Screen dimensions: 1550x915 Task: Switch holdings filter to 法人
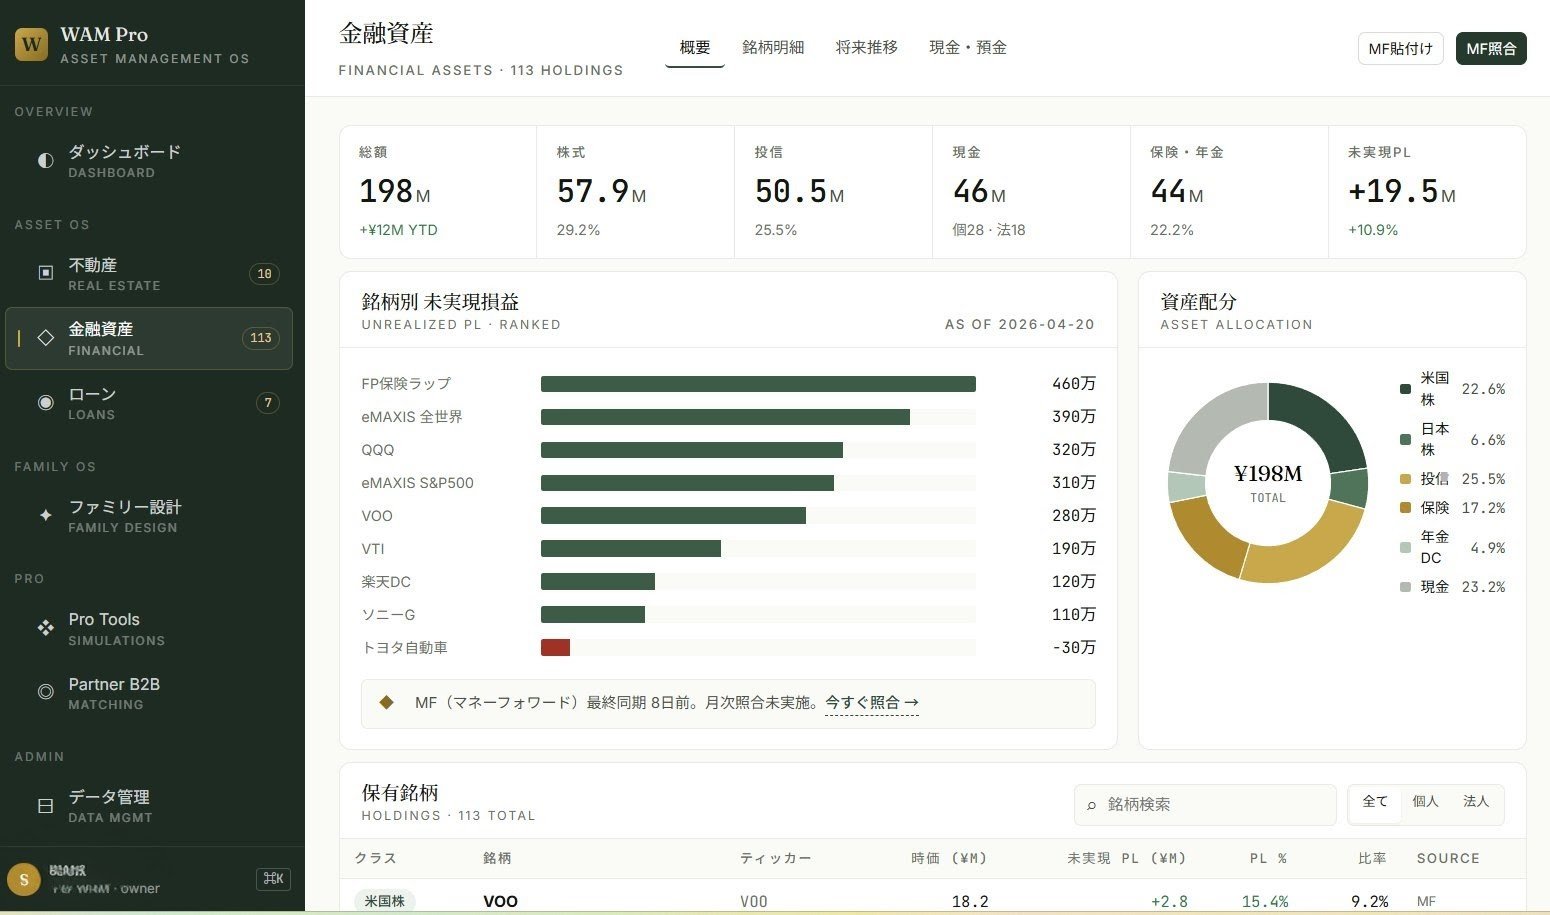tap(1475, 801)
